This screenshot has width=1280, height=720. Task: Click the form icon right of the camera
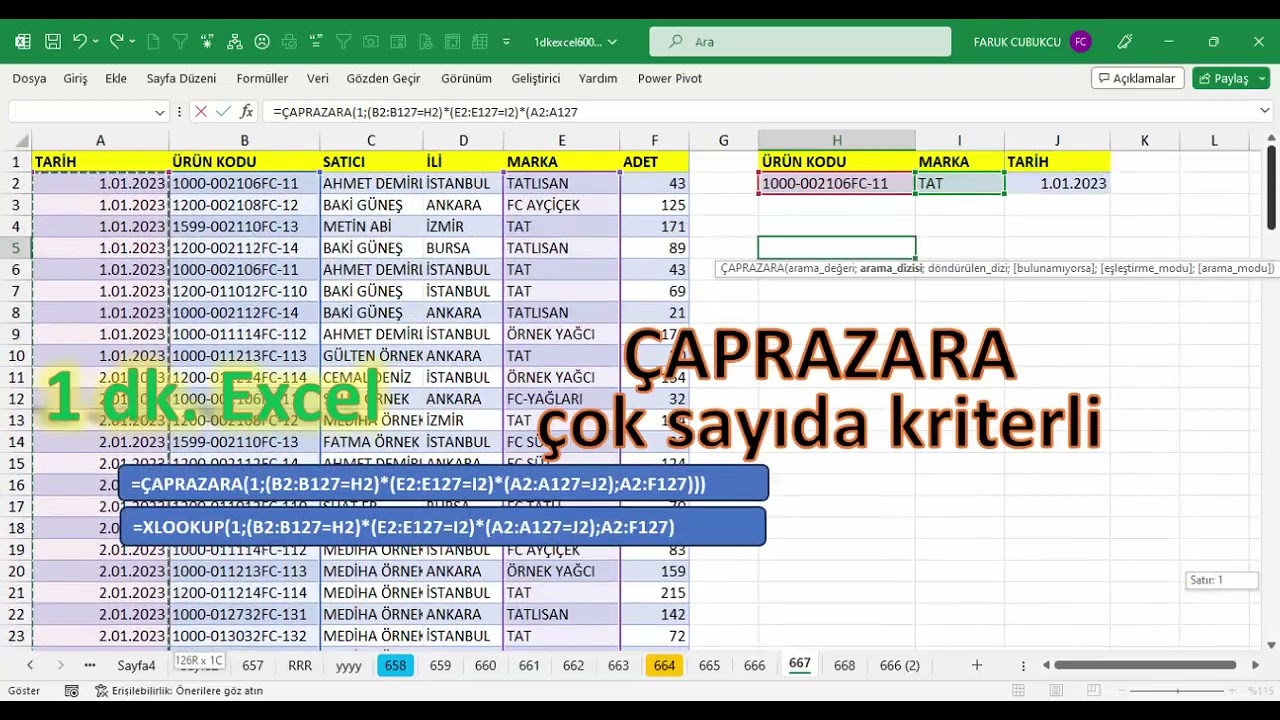click(398, 42)
